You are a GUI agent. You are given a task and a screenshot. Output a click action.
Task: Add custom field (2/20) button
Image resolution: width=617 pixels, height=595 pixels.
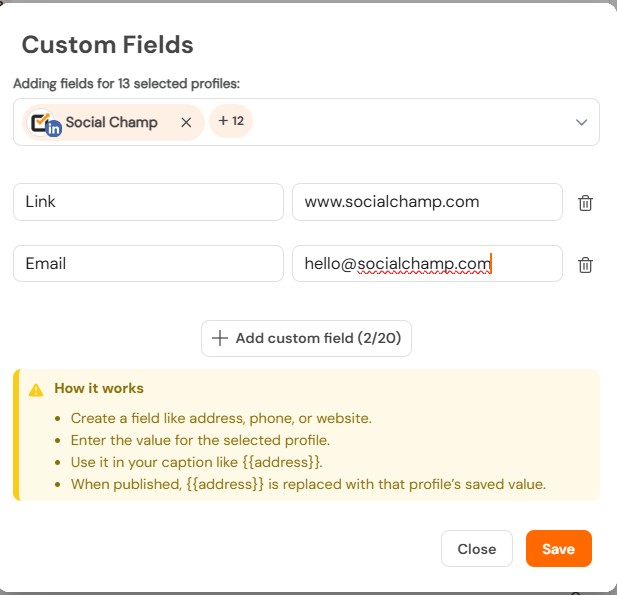306,338
